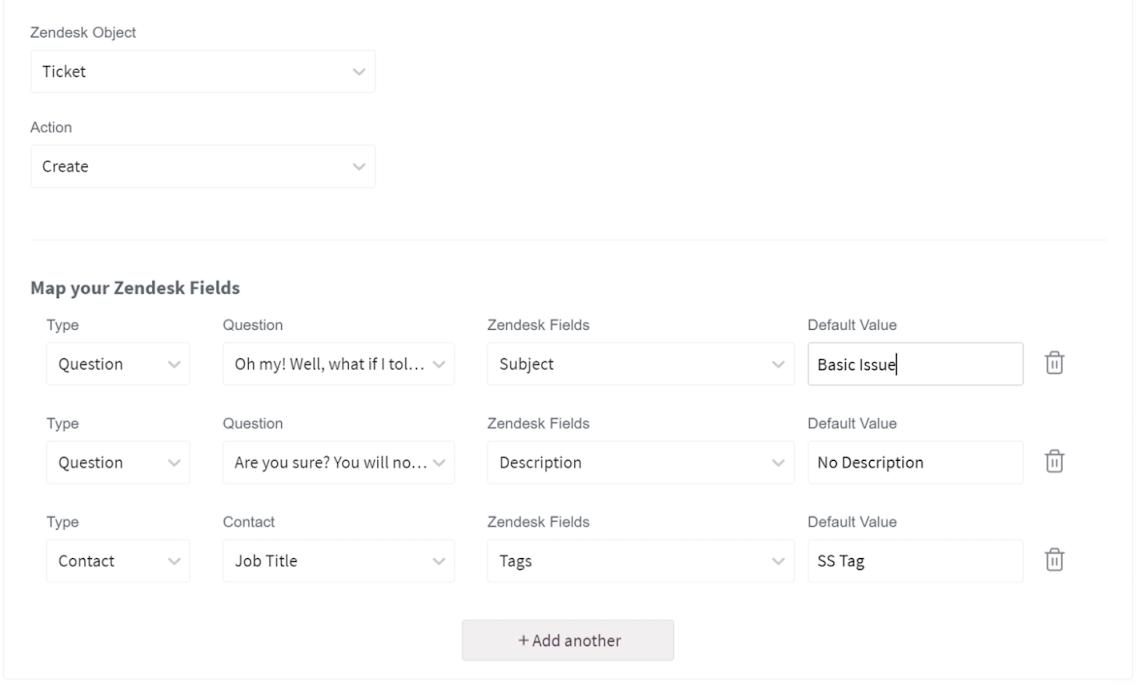Viewport: 1137px width, 686px height.
Task: Delete the Subject field mapping row
Action: [x=1054, y=364]
